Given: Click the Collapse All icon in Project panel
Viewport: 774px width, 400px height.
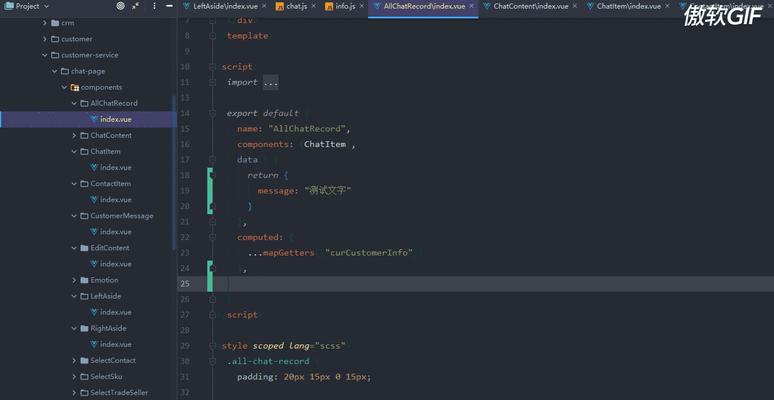Looking at the screenshot, I should tap(135, 6).
